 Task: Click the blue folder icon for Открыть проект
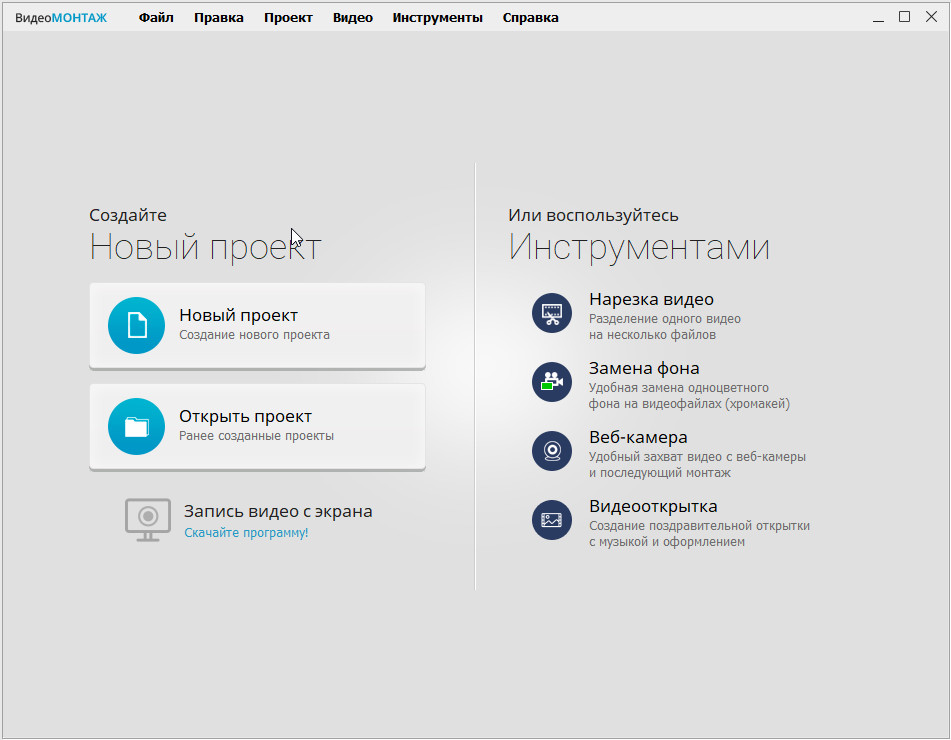[136, 426]
